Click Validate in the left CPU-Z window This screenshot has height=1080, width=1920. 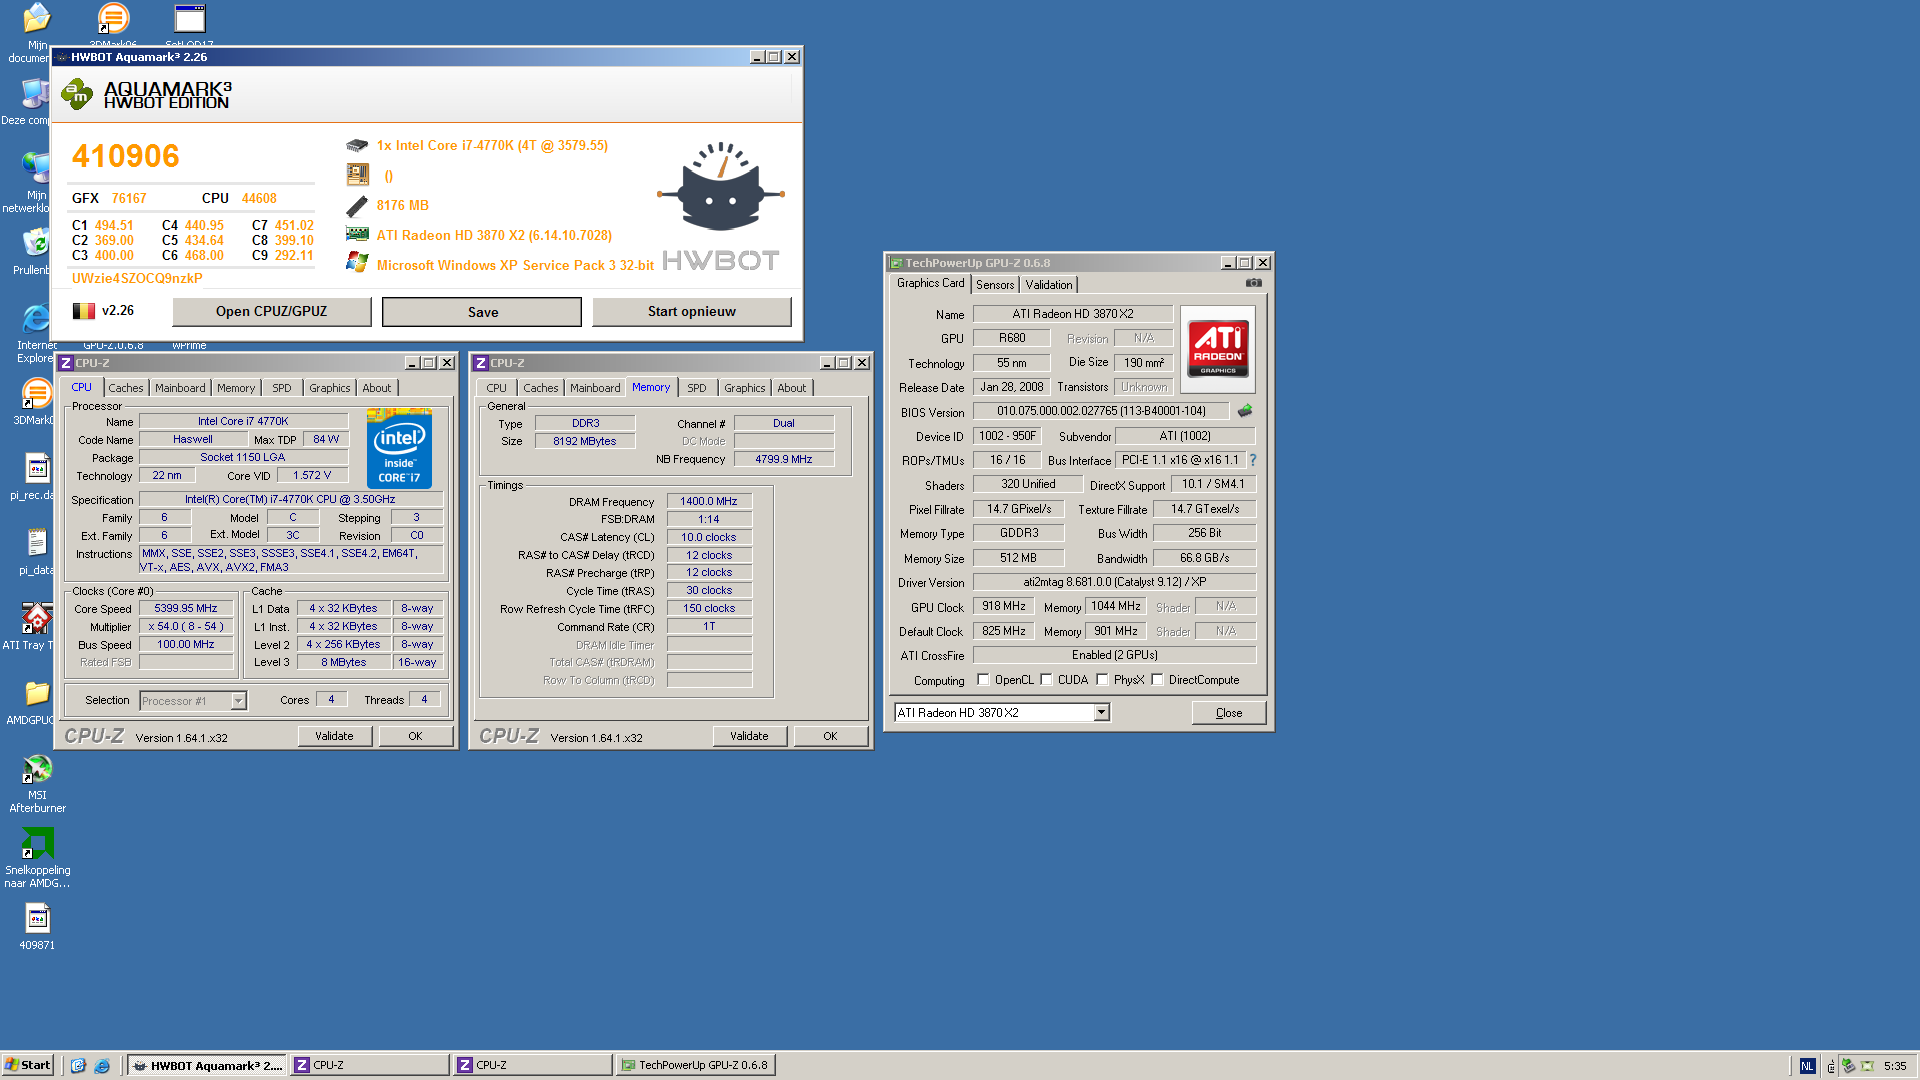pos(335,736)
